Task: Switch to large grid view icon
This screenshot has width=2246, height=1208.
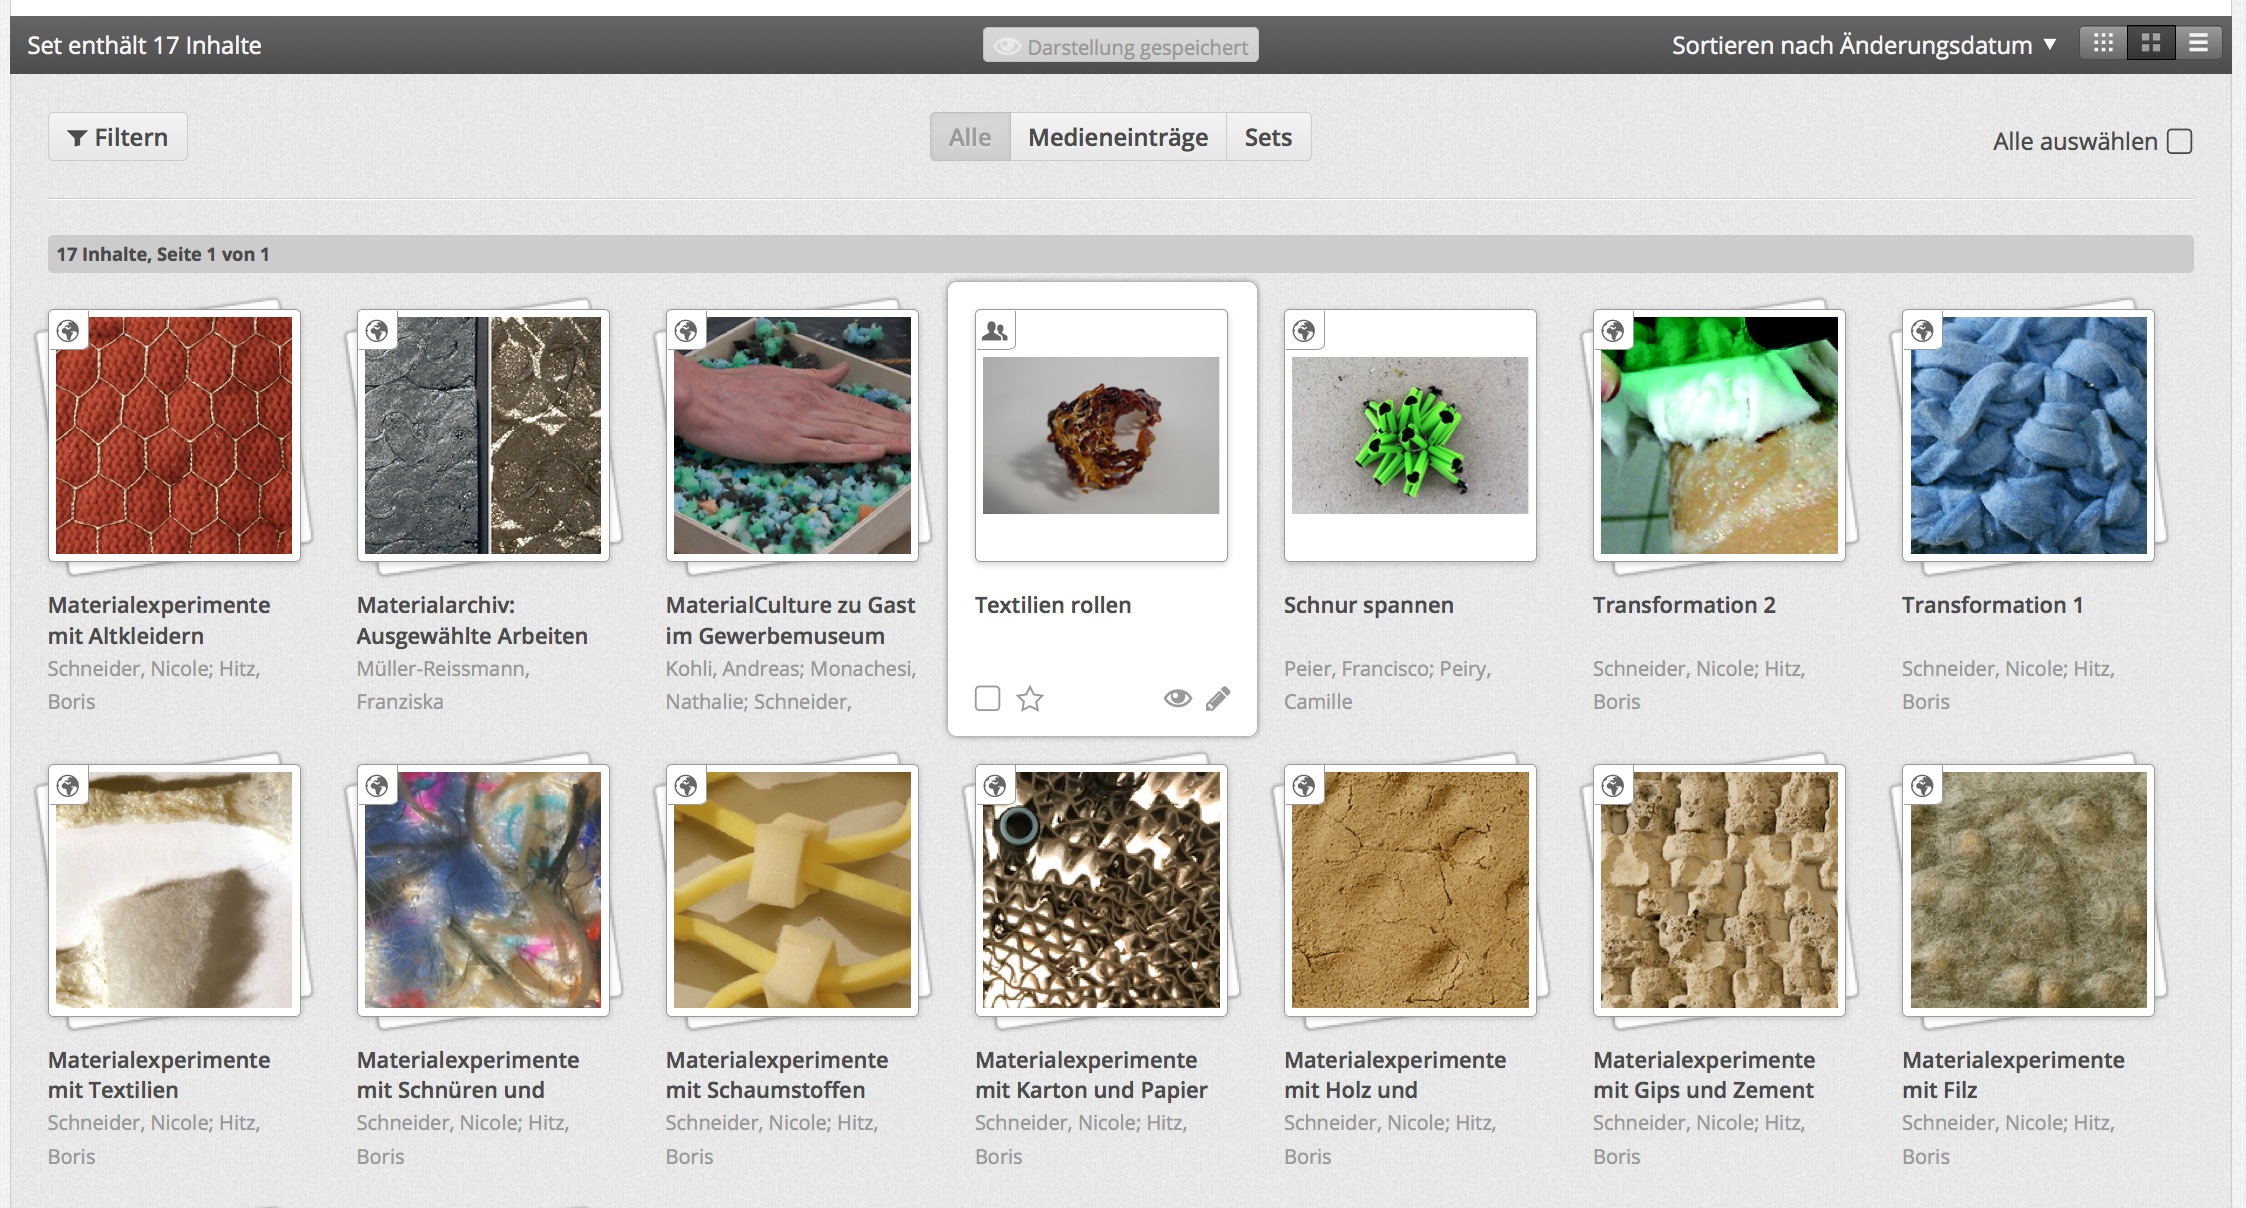Action: pos(2151,43)
